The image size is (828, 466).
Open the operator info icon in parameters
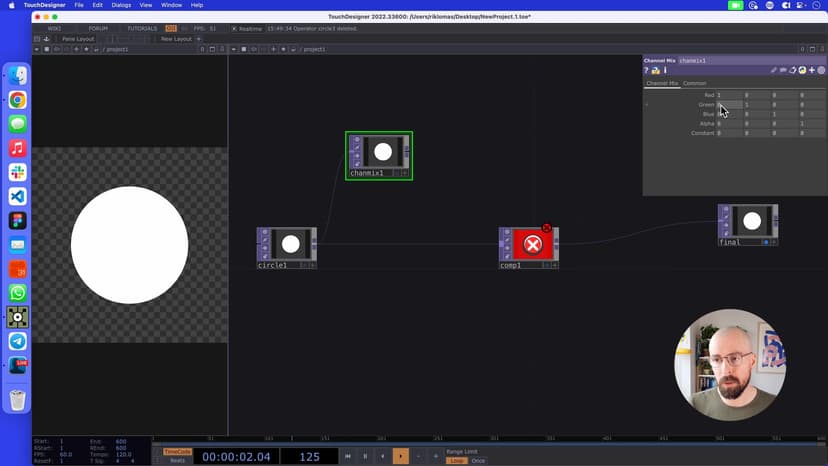[665, 71]
